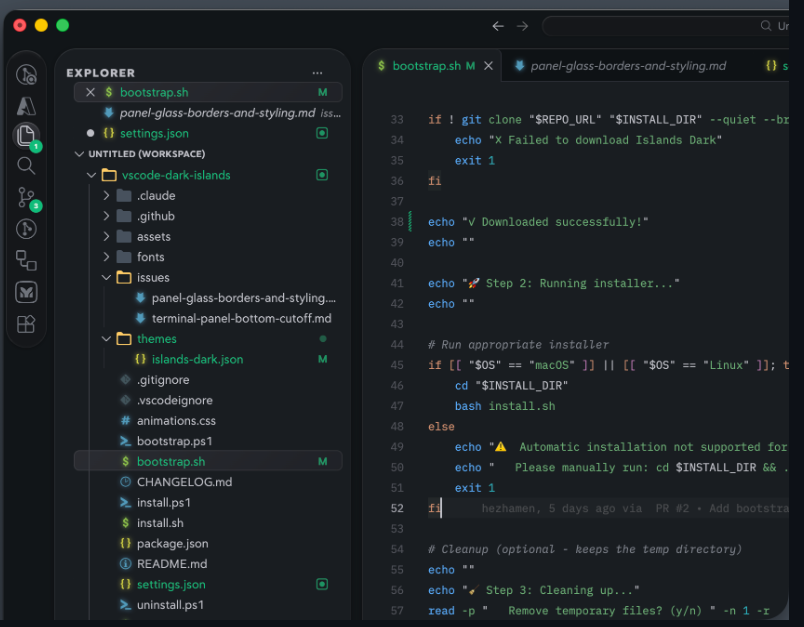The height and width of the screenshot is (627, 804).
Task: Switch to panel-glass-borders-and-styling.md tab
Action: click(628, 66)
